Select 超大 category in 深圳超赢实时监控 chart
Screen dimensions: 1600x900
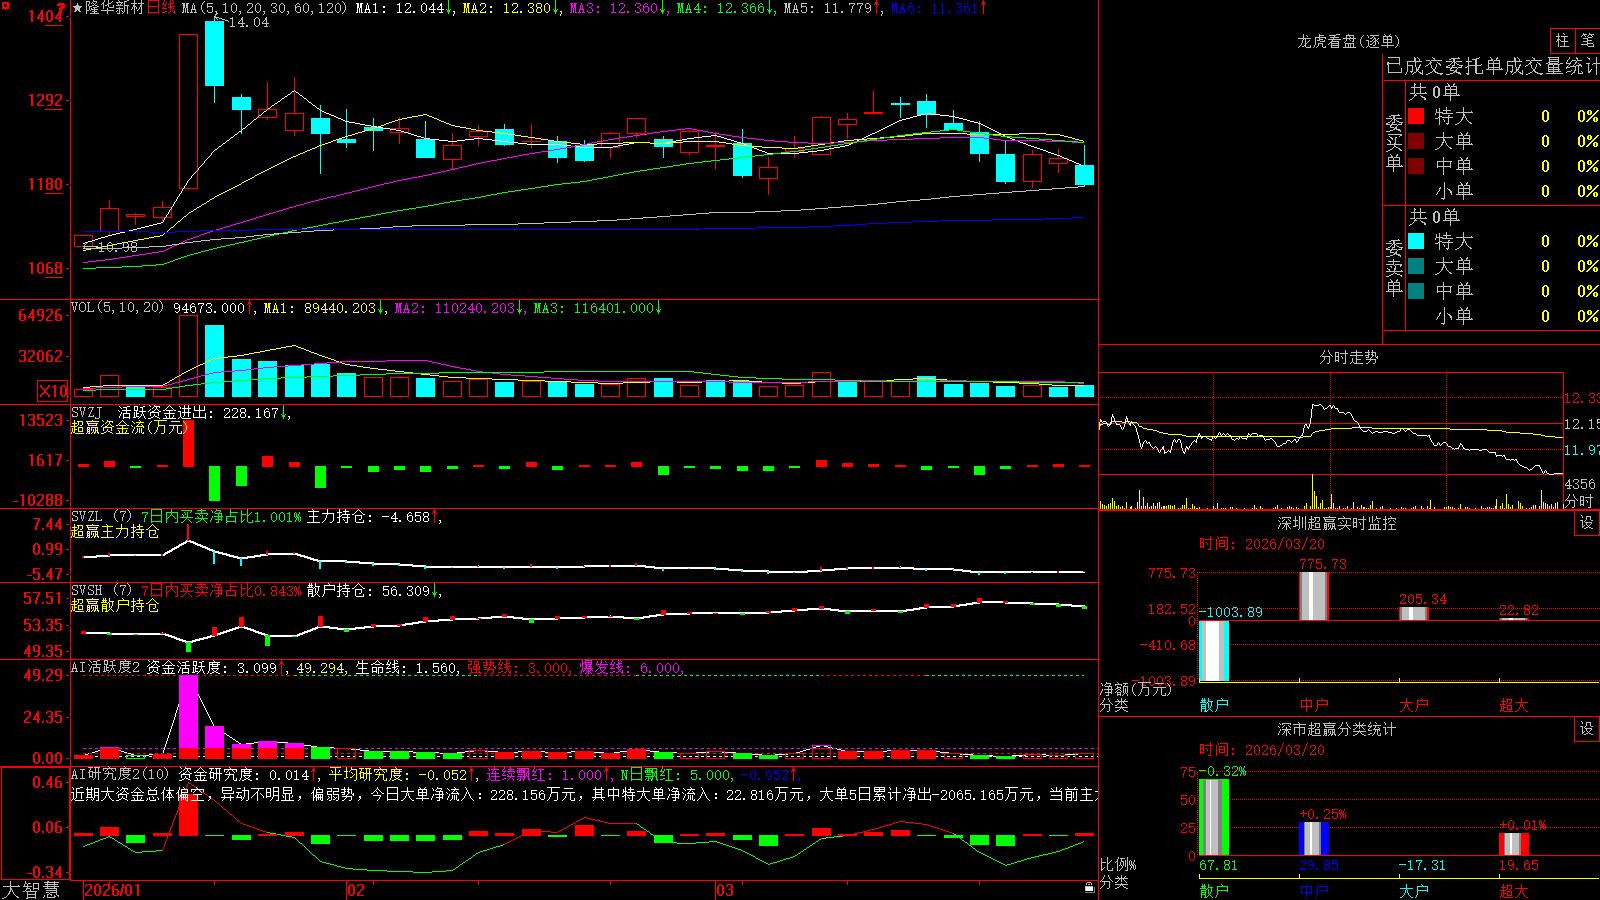(1514, 705)
